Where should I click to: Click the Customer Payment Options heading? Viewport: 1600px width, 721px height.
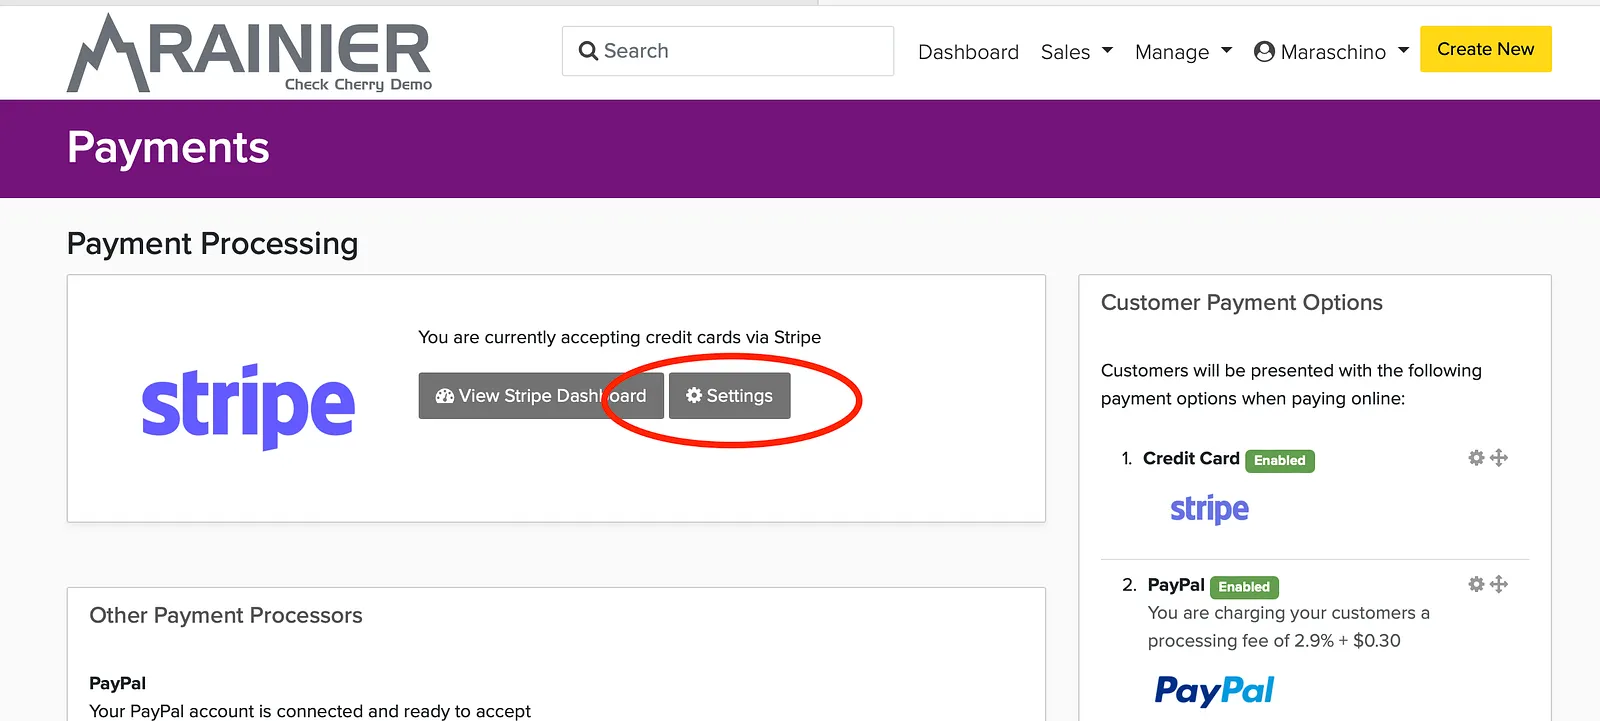1242,303
